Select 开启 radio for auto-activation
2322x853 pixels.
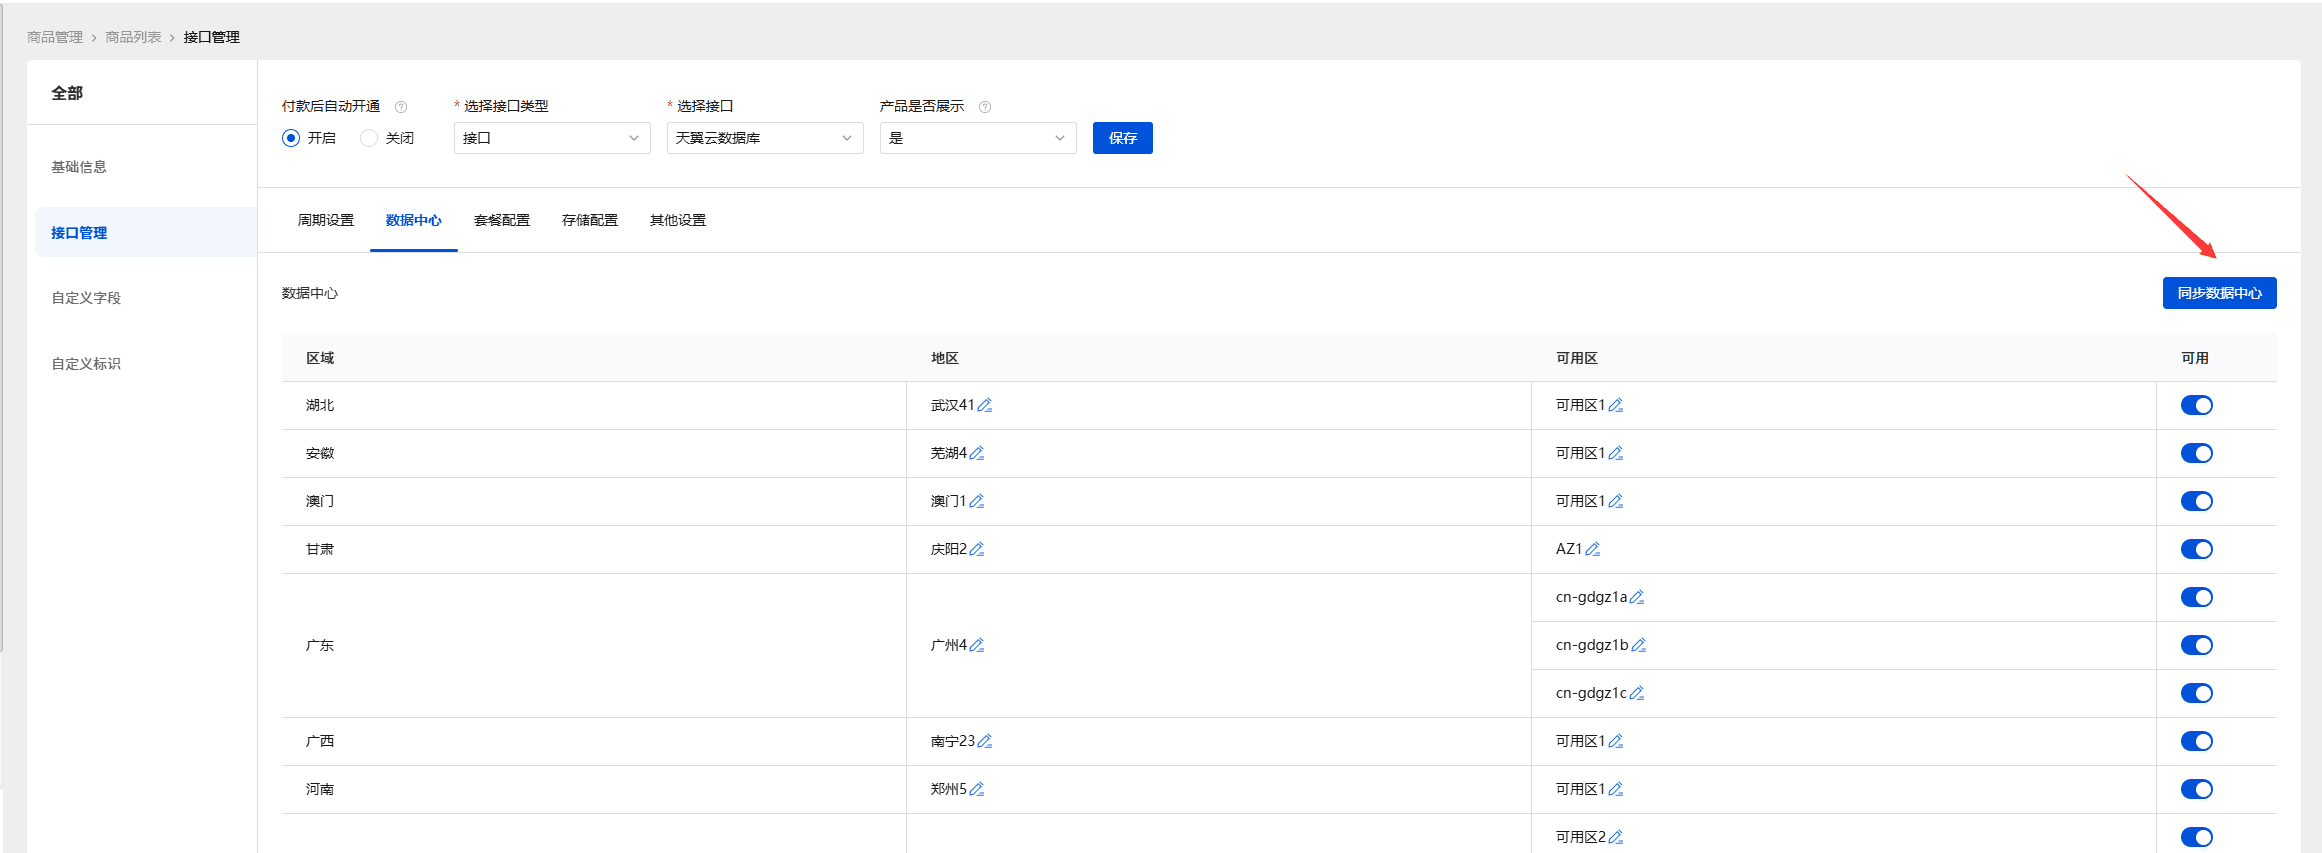coord(291,138)
